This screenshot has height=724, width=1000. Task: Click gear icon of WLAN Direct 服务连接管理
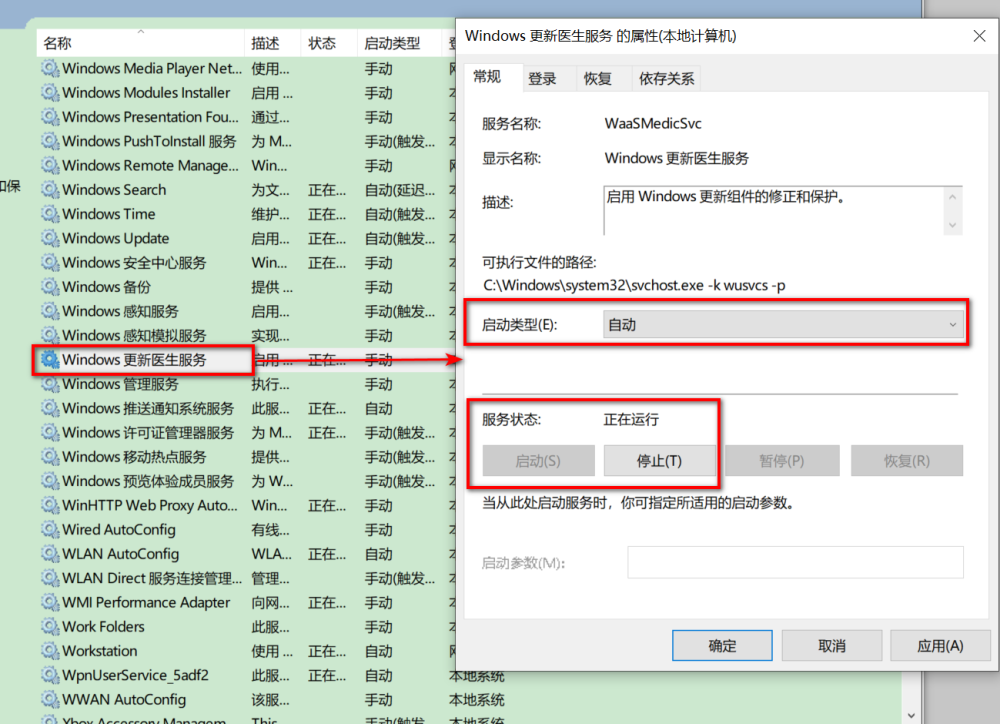coord(50,578)
